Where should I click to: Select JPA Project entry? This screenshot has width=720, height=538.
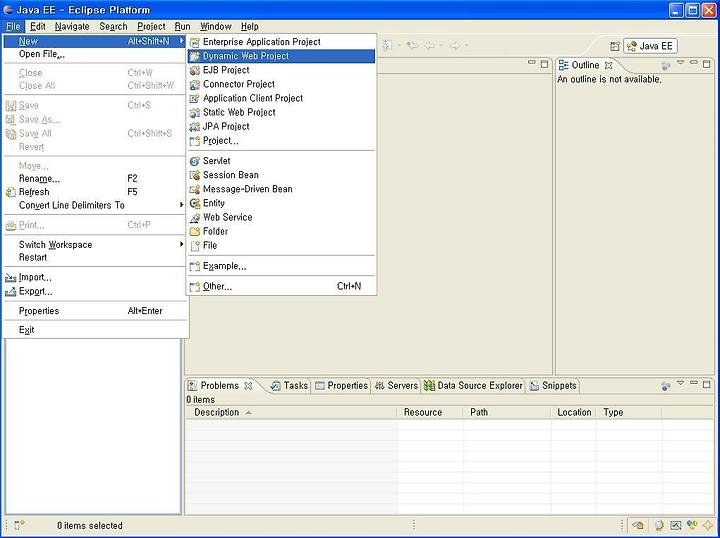281,127
